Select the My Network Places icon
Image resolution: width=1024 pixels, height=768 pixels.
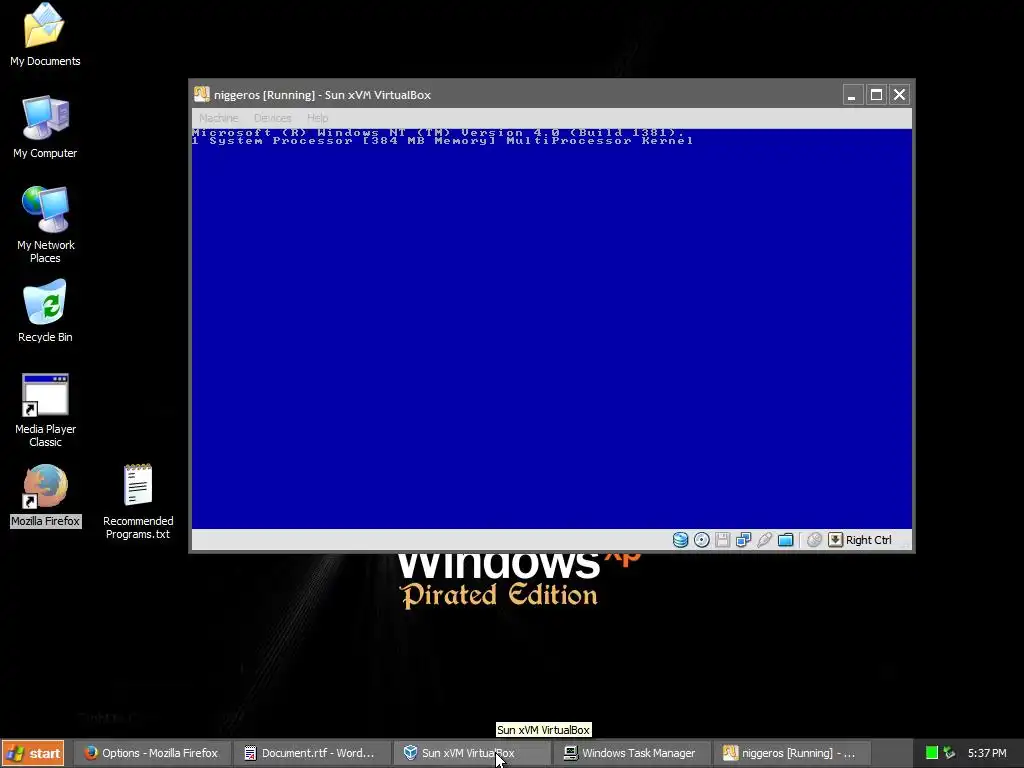[45, 225]
